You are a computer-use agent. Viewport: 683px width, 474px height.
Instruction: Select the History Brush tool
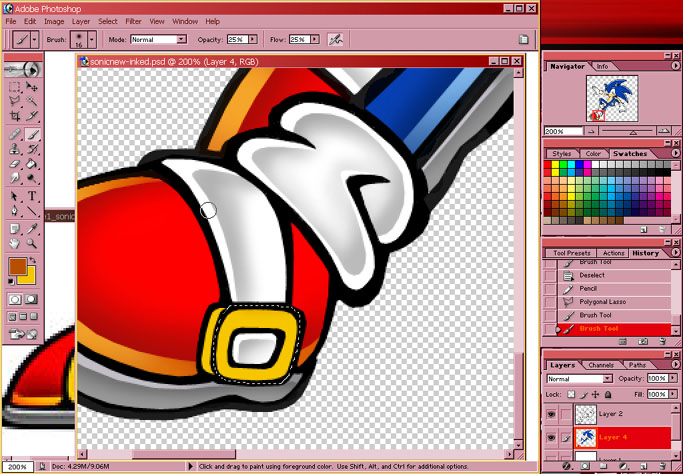pyautogui.click(x=31, y=149)
